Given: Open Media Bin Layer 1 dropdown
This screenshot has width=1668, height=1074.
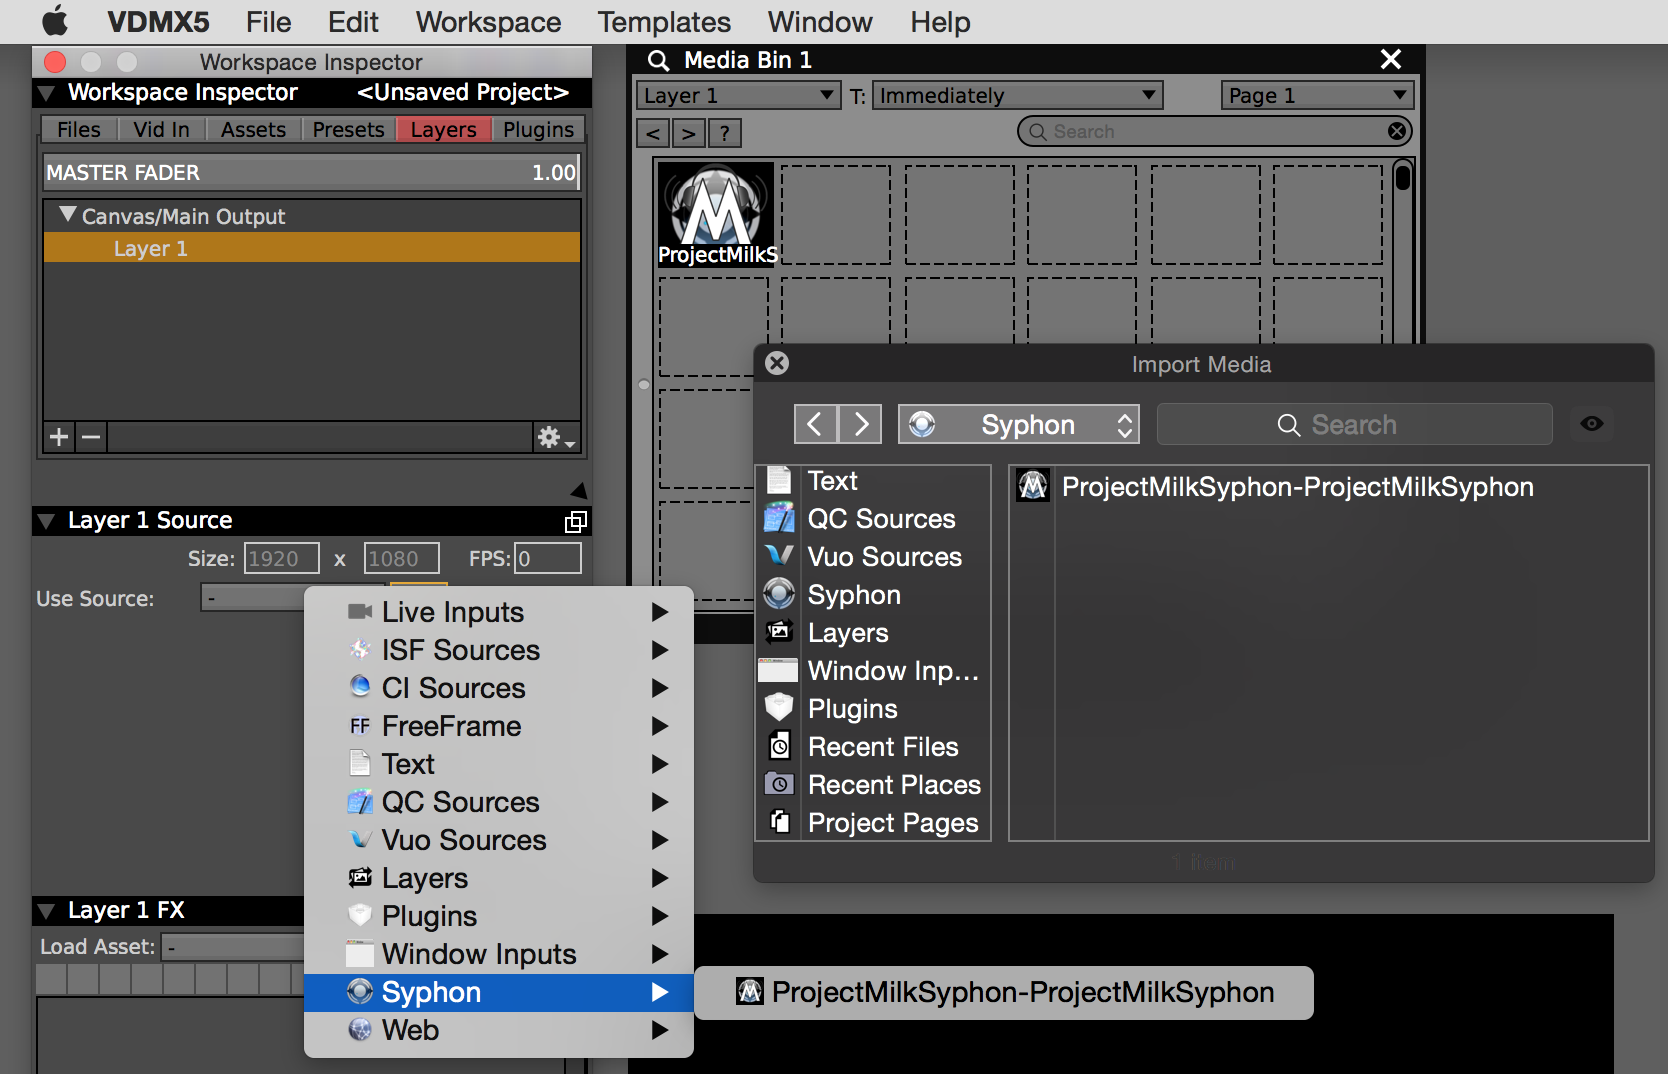Looking at the screenshot, I should (x=738, y=96).
